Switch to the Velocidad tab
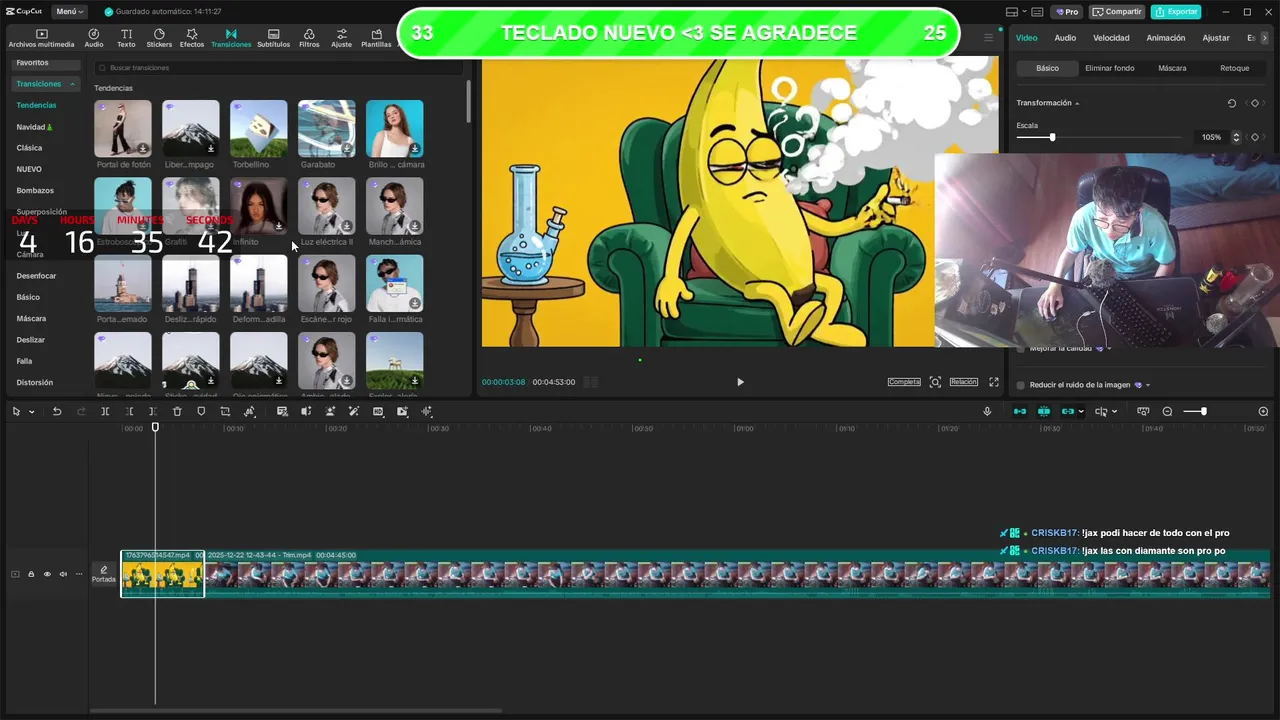1280x720 pixels. (1111, 38)
